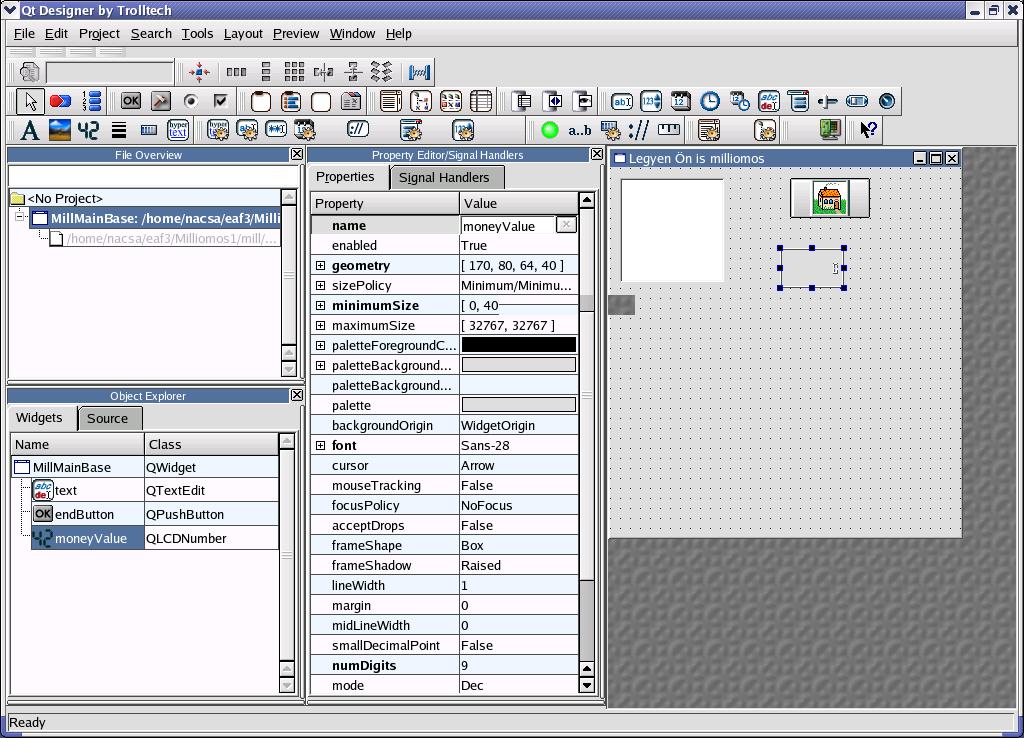Click the house image button on the form
Screen dimensions: 1024x738
pyautogui.click(x=829, y=198)
